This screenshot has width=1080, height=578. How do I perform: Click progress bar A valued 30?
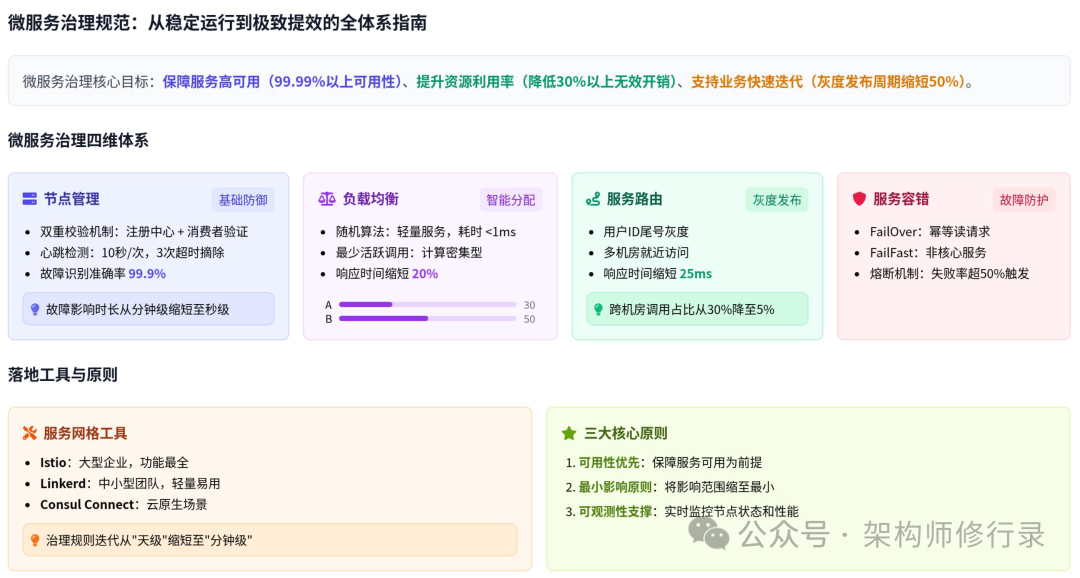(428, 305)
